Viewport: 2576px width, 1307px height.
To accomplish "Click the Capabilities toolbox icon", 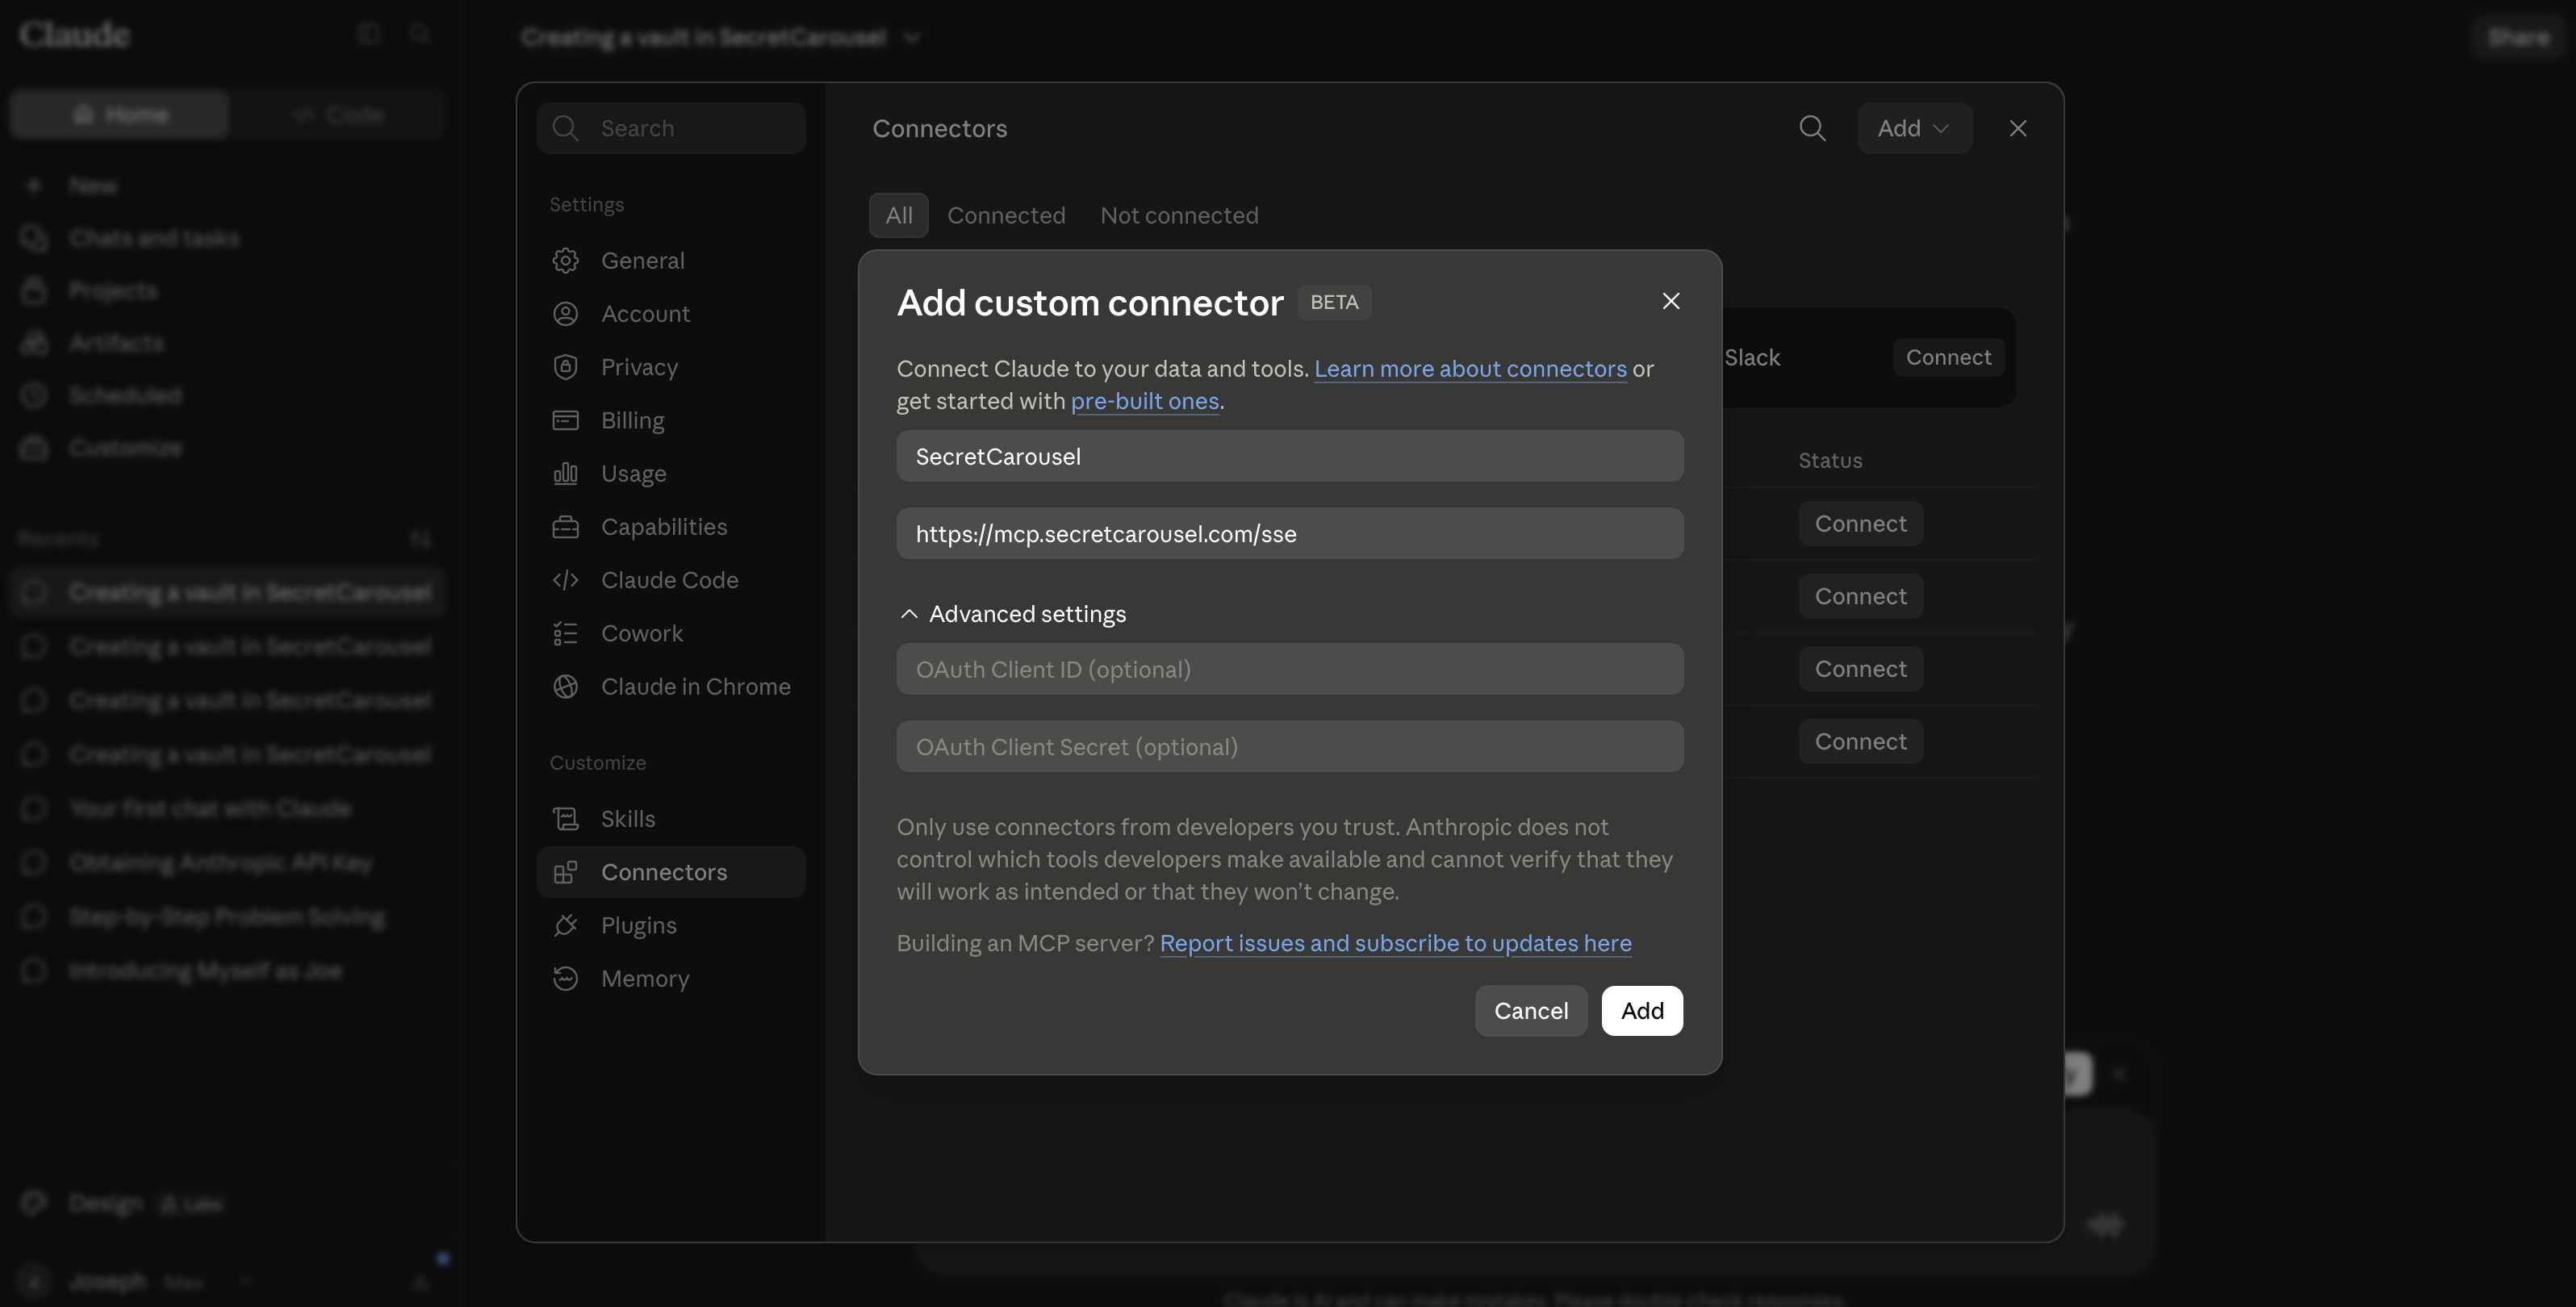I will (565, 527).
